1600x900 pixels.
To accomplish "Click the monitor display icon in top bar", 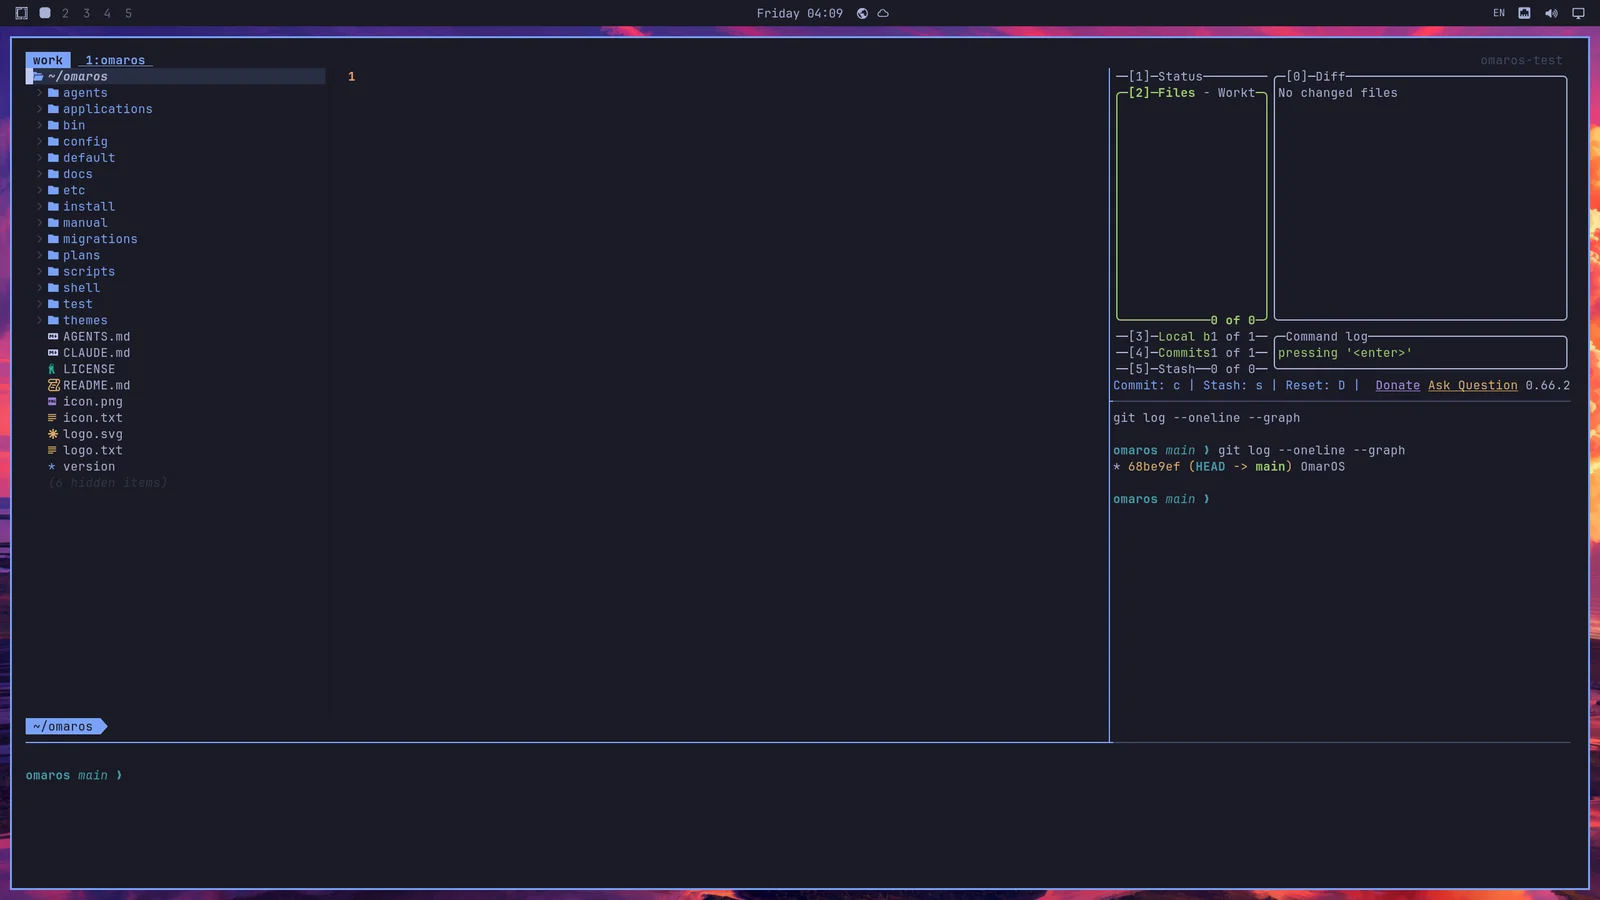I will point(1578,13).
